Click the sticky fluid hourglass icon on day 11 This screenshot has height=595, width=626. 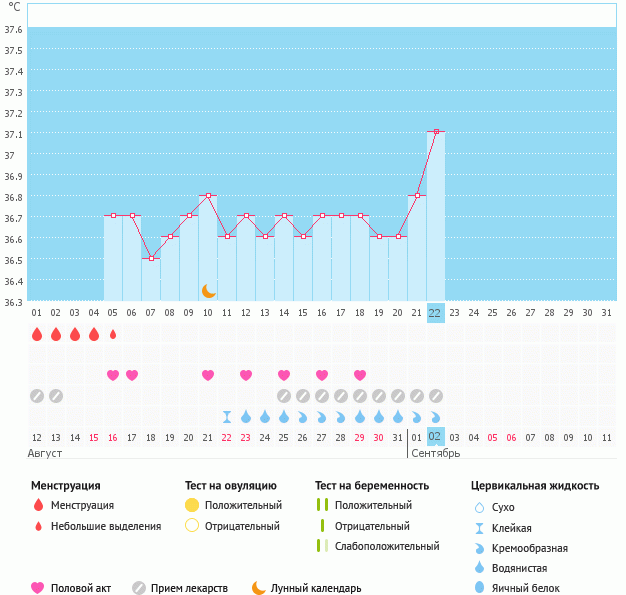coord(227,416)
